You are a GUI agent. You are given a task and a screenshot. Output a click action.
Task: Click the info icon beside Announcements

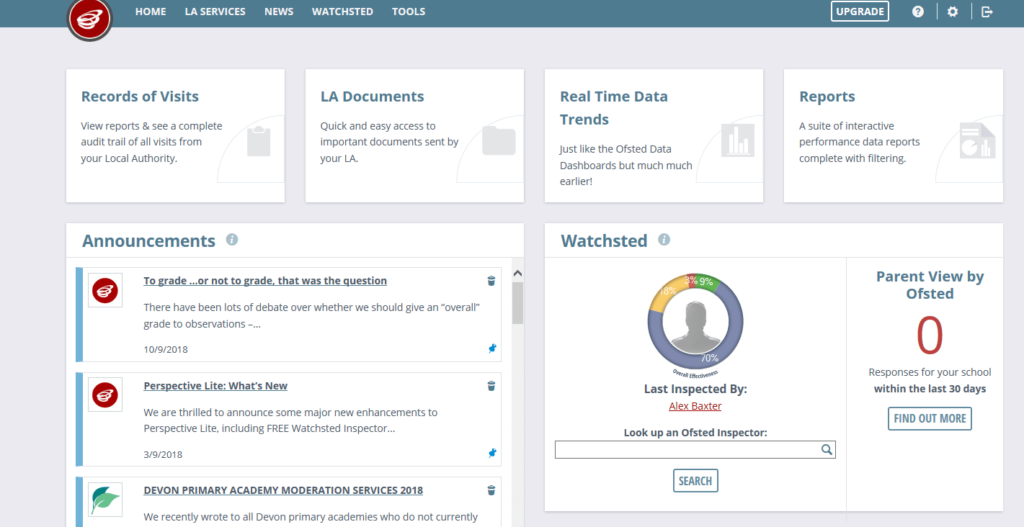pos(232,240)
